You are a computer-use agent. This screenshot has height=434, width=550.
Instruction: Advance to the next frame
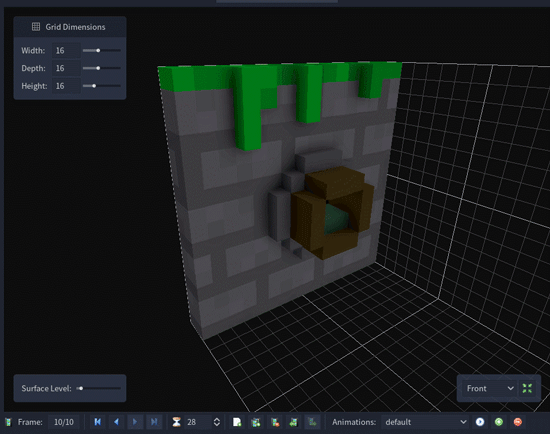135,422
